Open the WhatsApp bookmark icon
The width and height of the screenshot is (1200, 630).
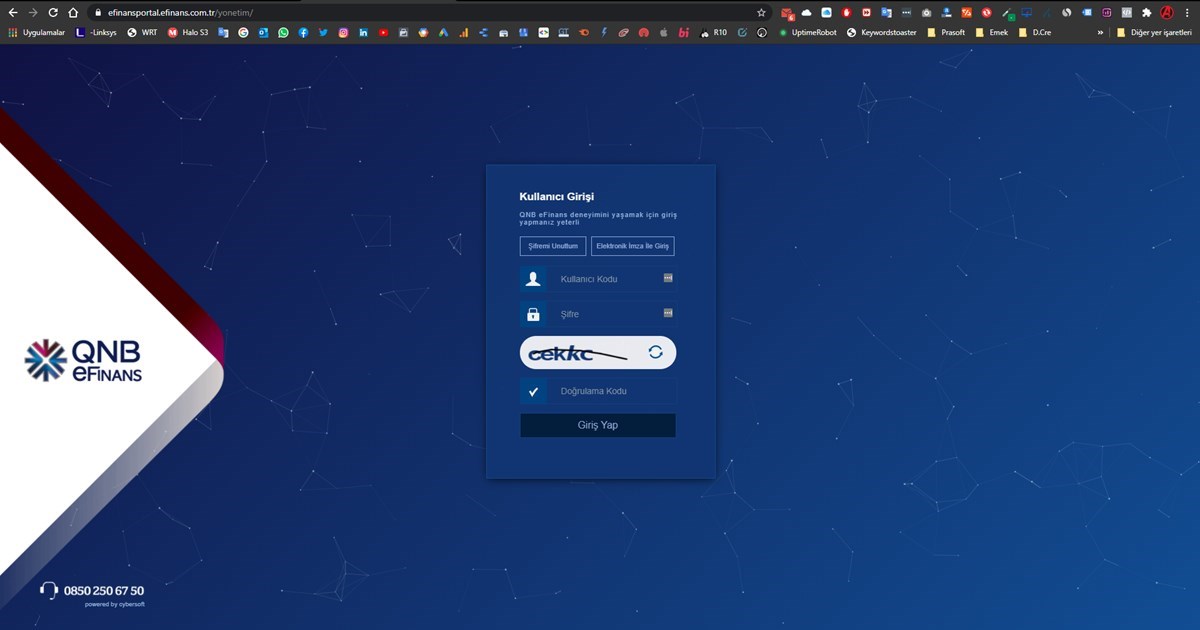tap(283, 32)
